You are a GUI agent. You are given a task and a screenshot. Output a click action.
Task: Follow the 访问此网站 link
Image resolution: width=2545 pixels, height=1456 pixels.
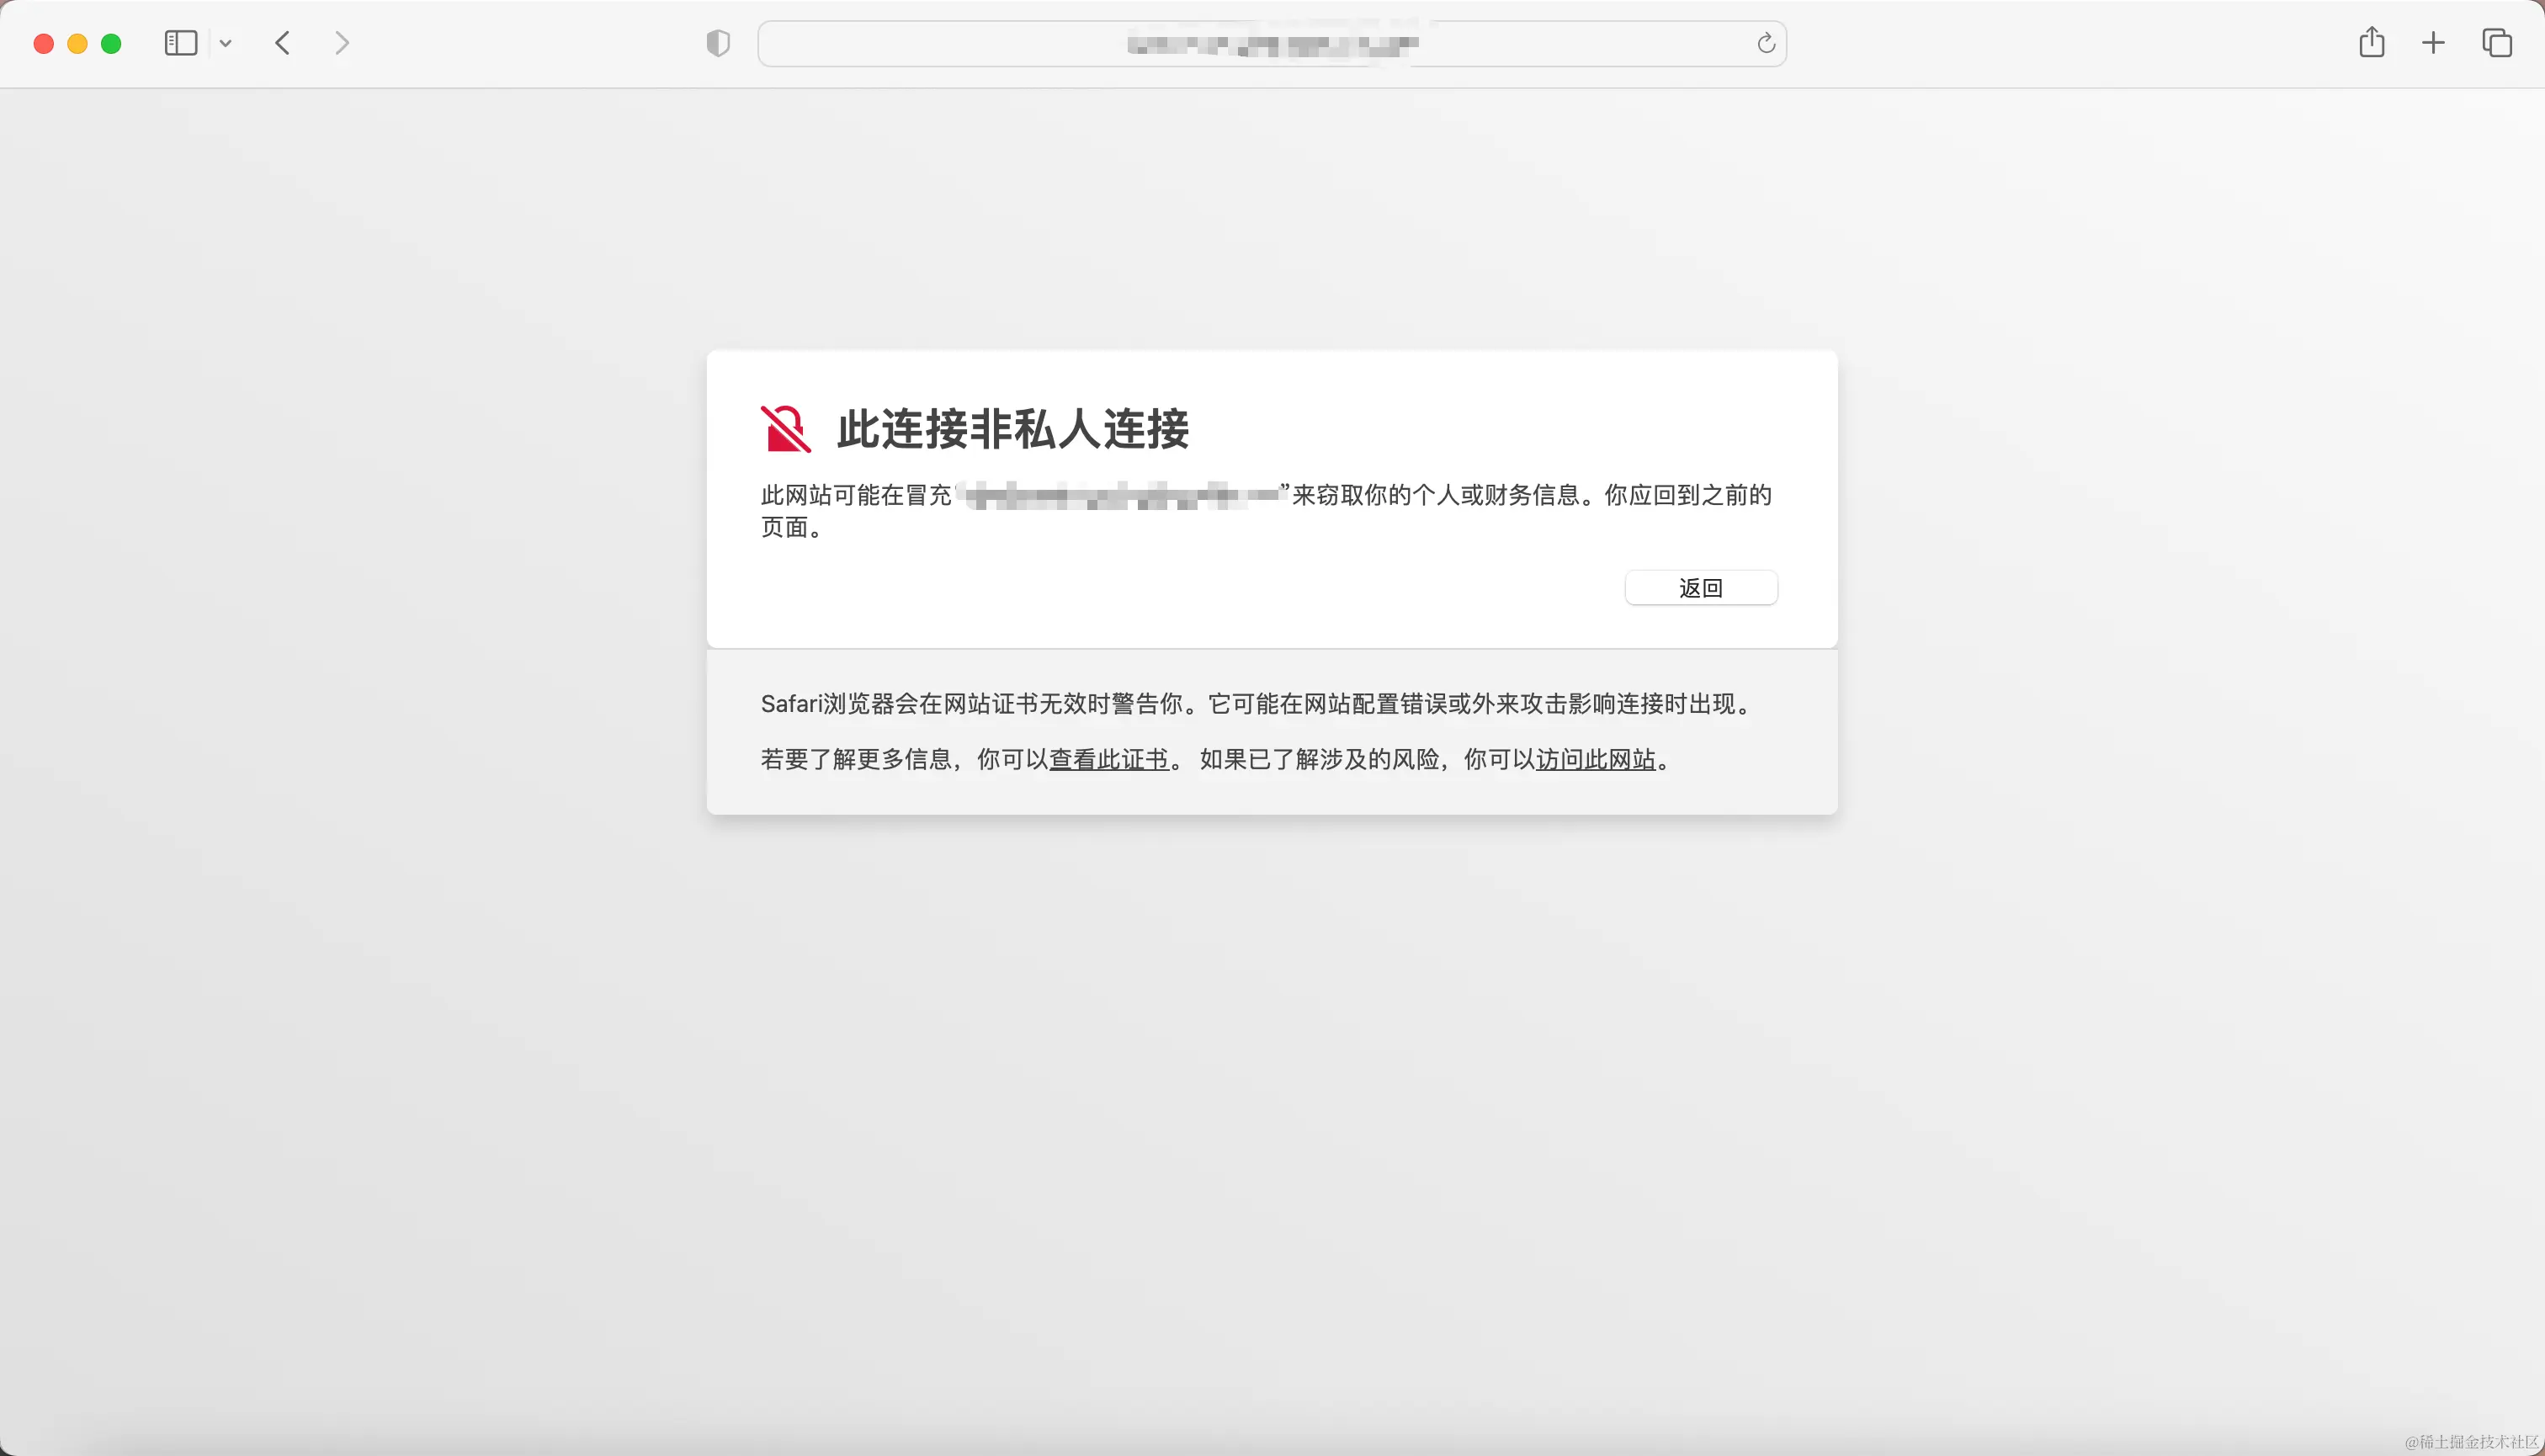(1596, 760)
